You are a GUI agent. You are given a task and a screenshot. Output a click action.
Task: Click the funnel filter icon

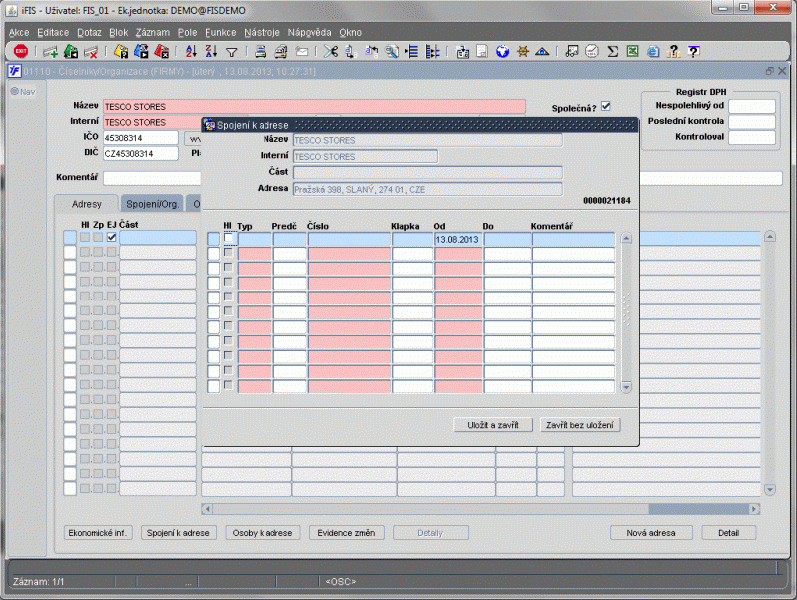(x=231, y=51)
